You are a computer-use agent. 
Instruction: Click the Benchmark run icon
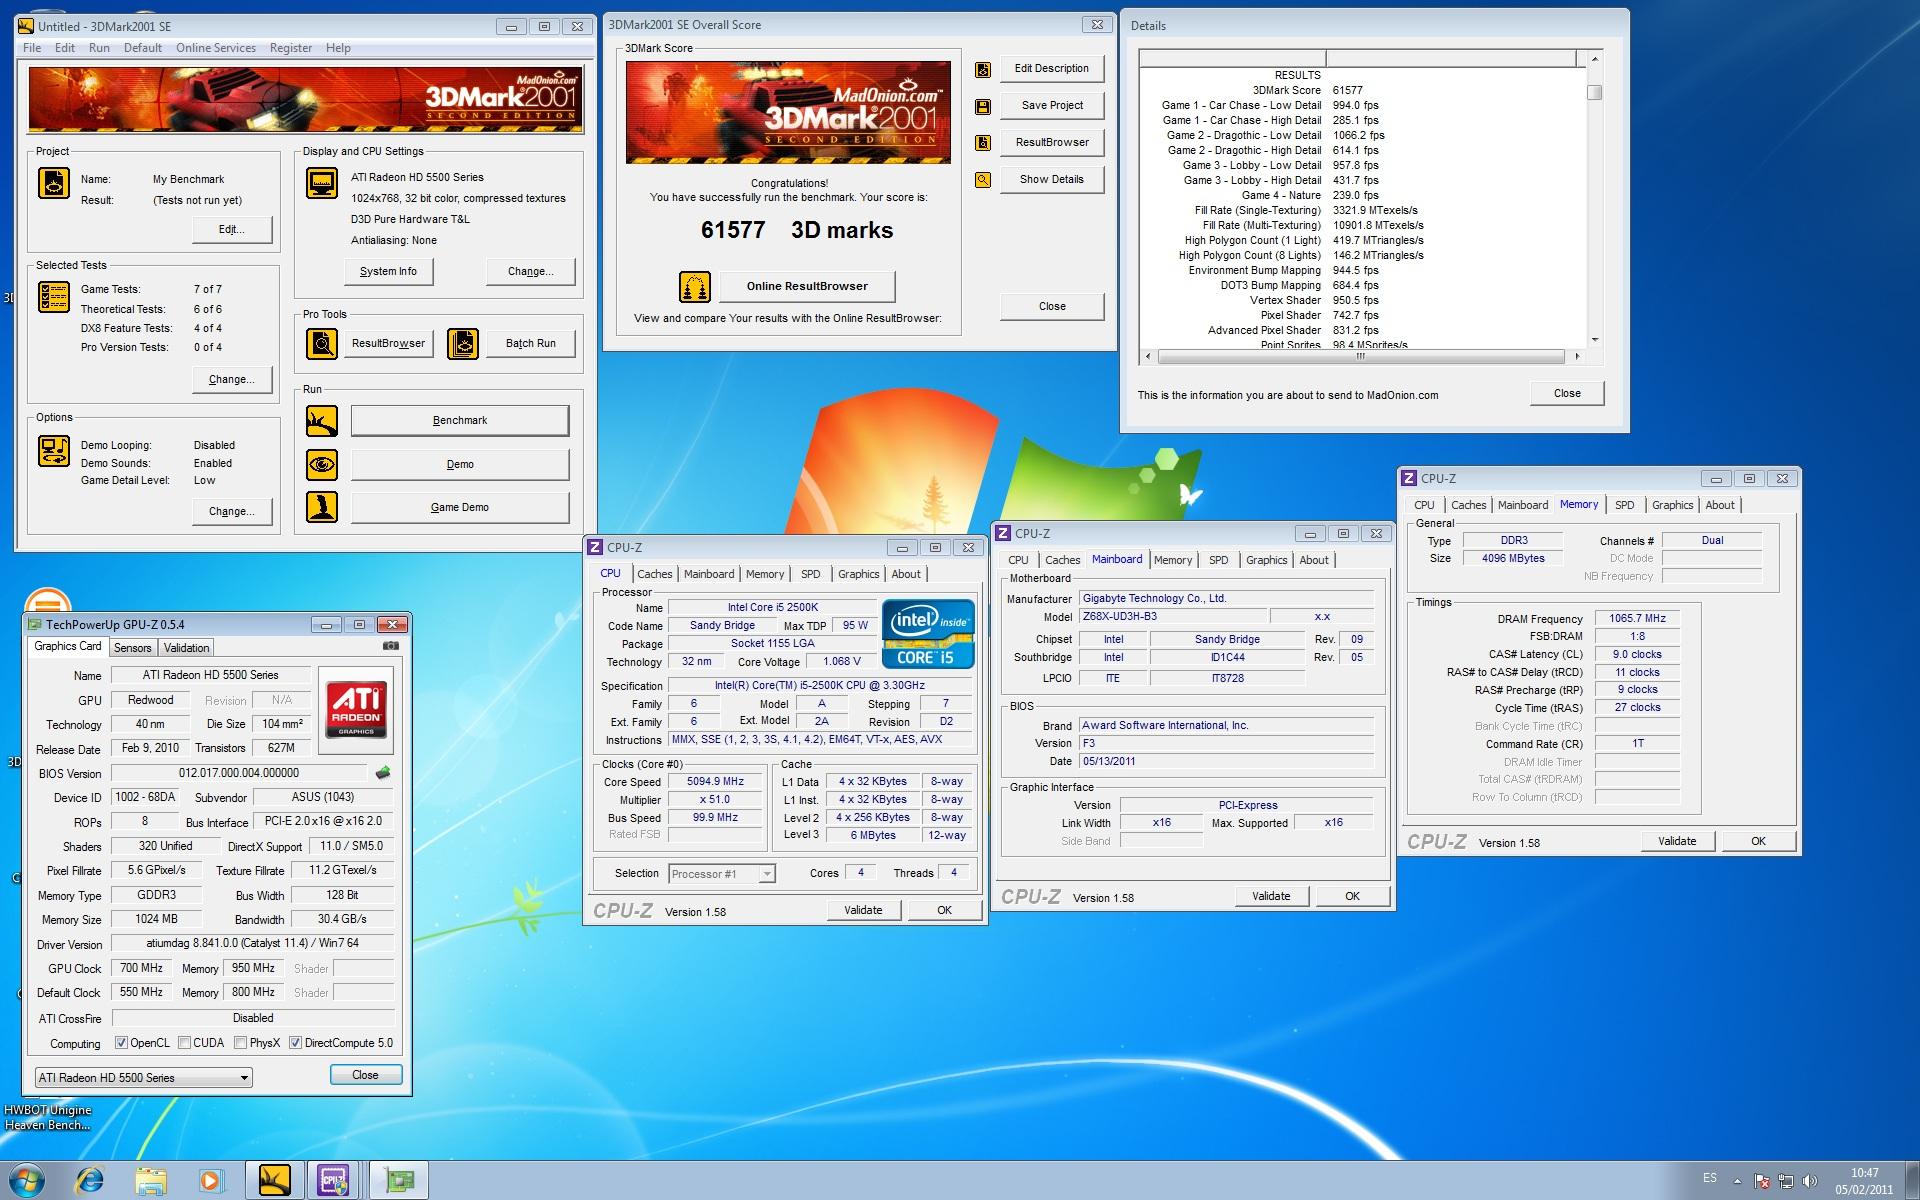[x=322, y=421]
